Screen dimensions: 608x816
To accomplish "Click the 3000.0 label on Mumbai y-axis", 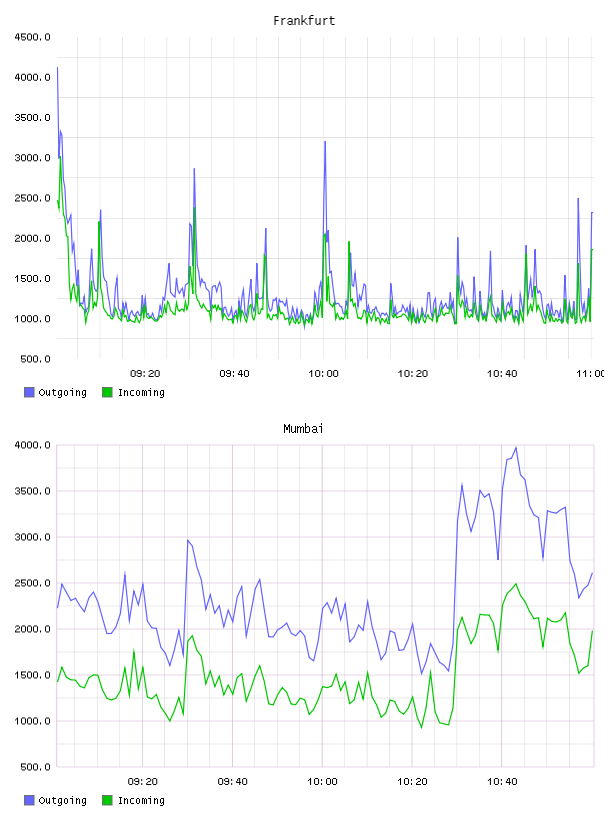I will pos(32,537).
